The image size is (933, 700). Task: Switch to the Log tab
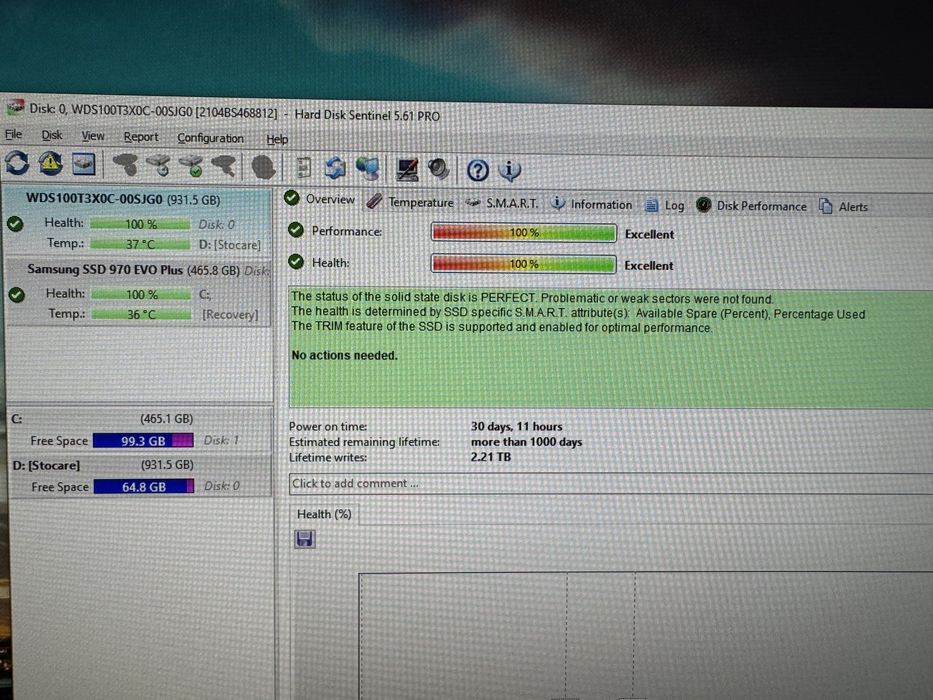(x=665, y=205)
